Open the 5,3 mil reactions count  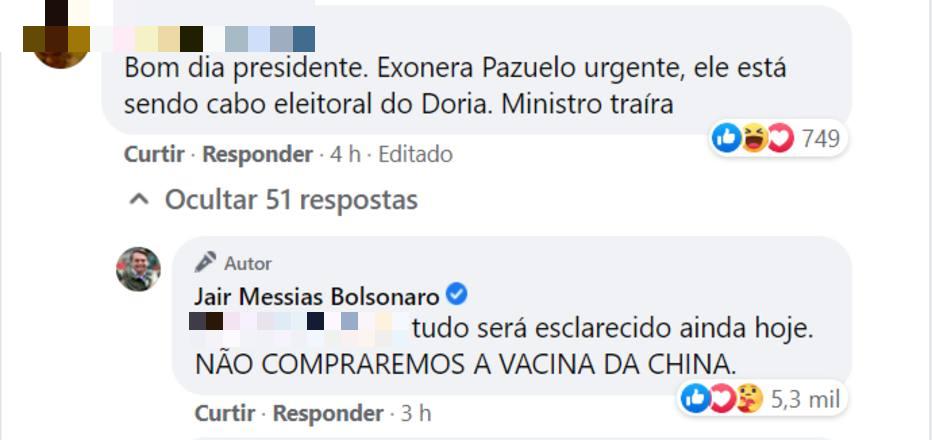806,399
